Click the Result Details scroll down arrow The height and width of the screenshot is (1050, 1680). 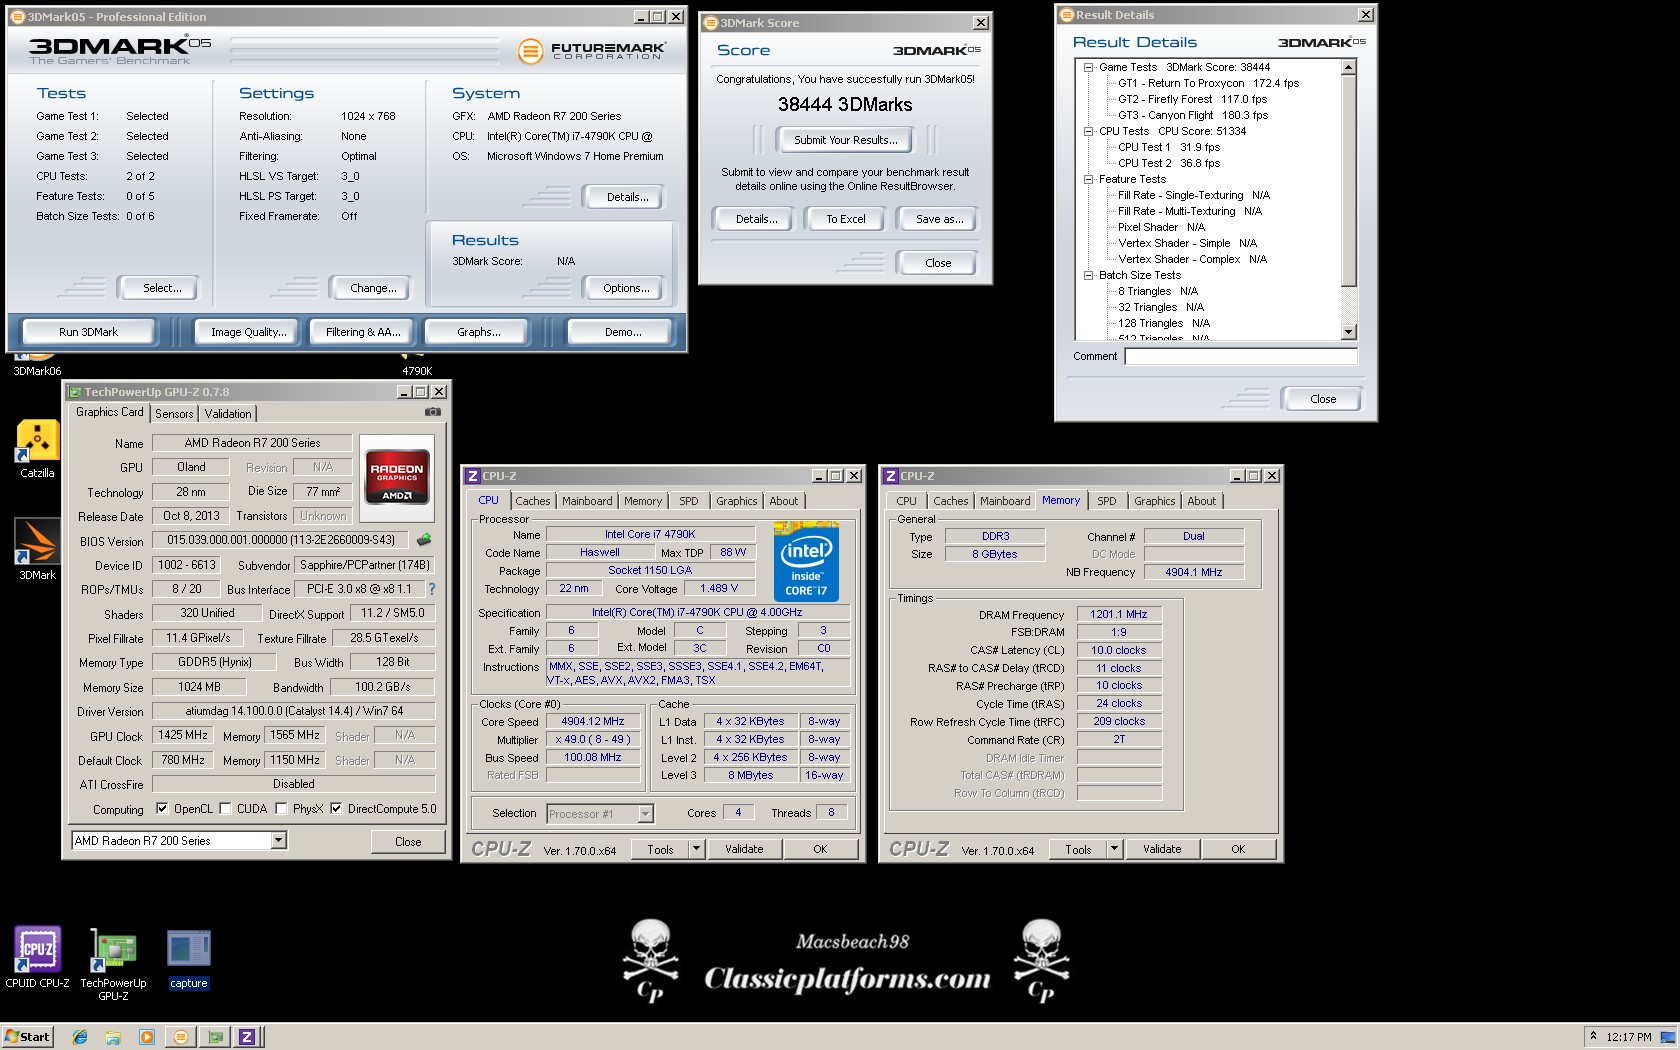click(1349, 332)
